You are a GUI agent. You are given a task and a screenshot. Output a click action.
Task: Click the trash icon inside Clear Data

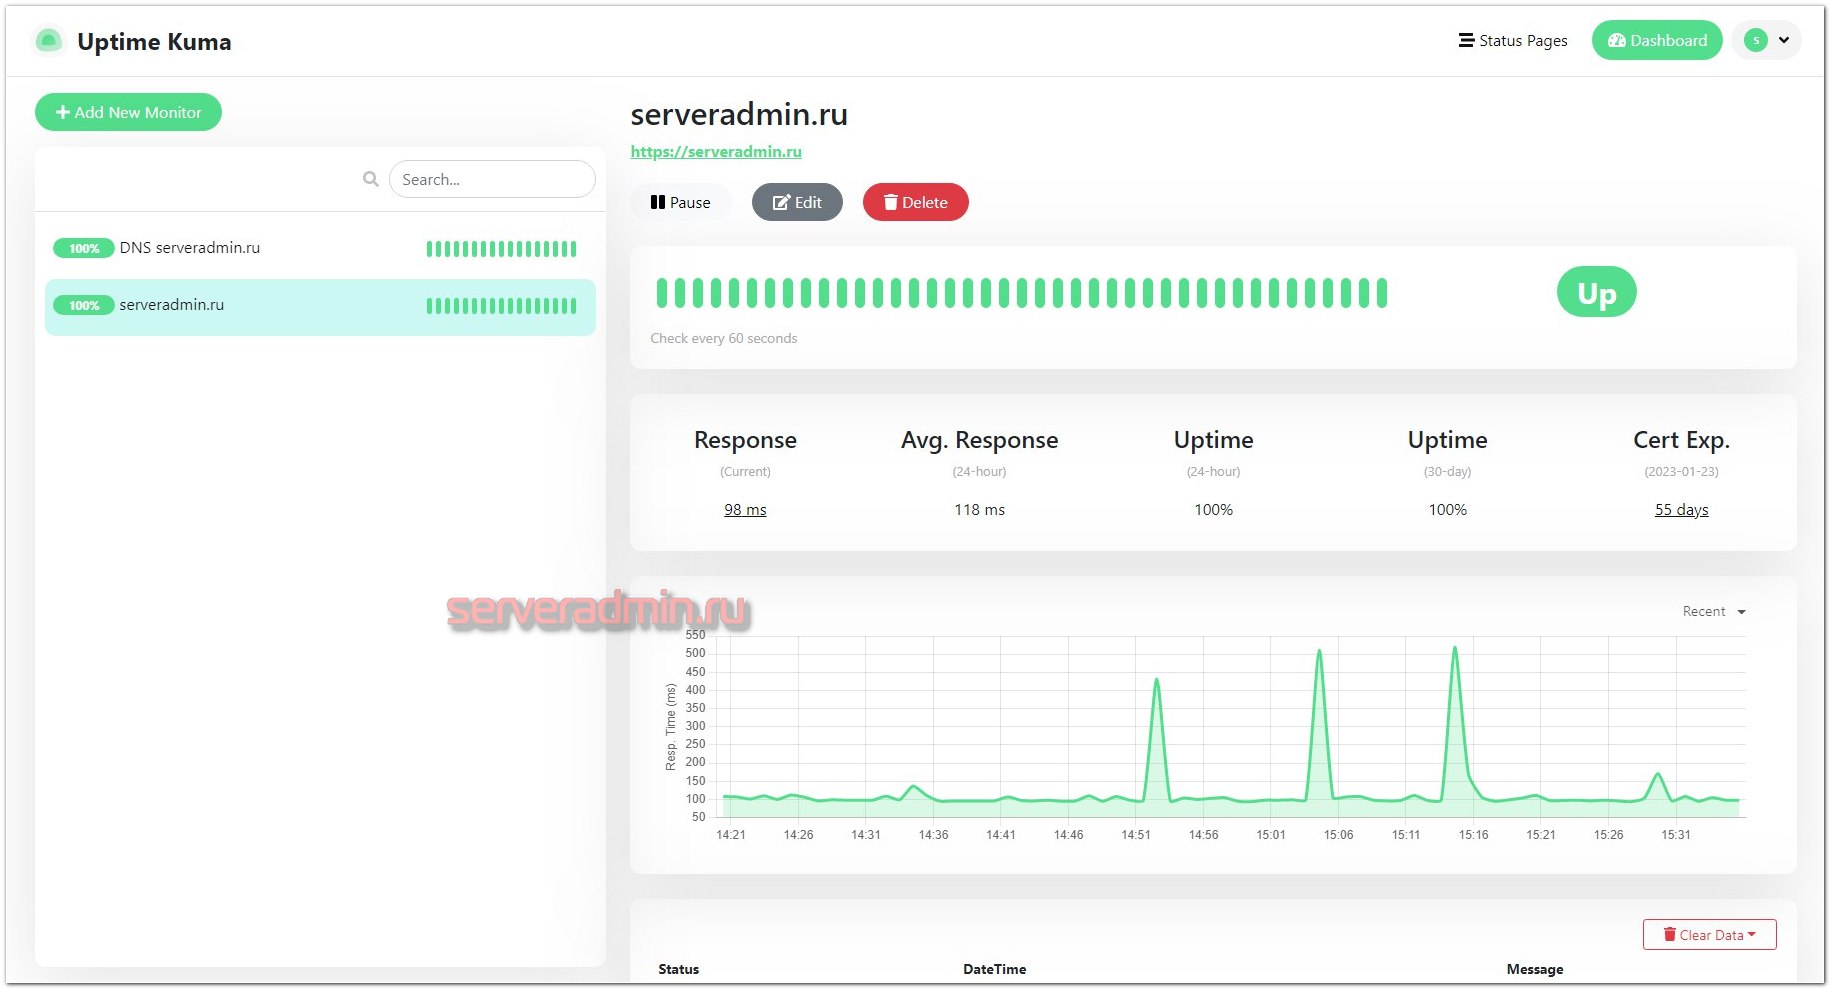pos(1670,934)
